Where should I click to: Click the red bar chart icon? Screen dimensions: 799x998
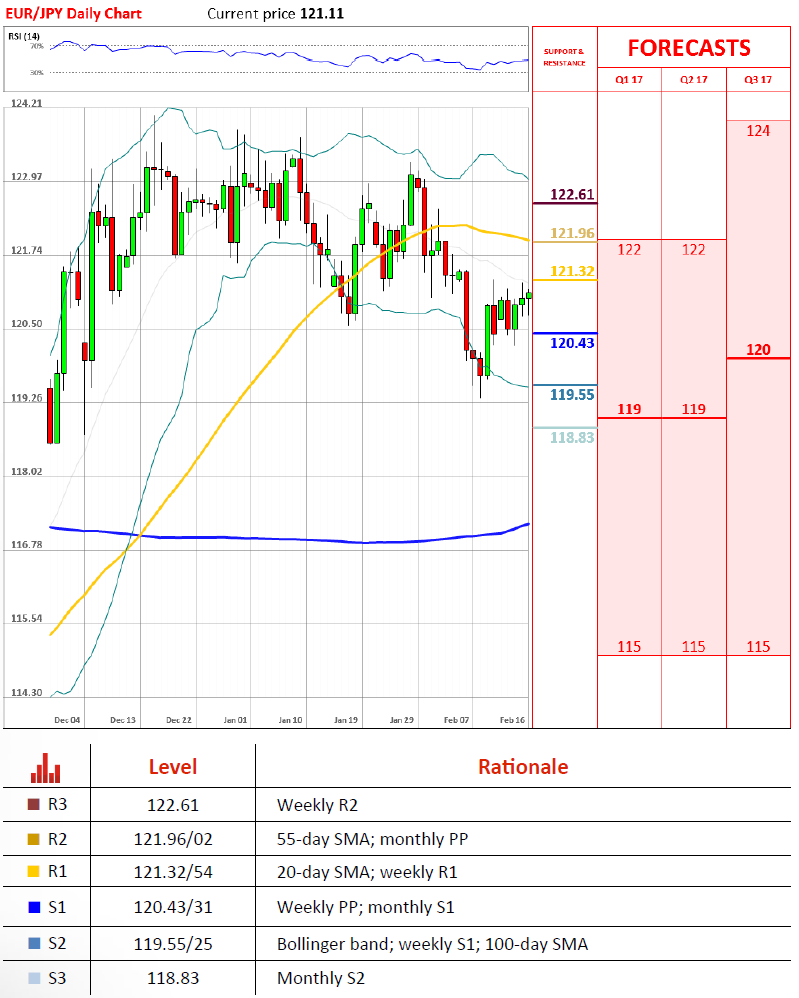45,768
